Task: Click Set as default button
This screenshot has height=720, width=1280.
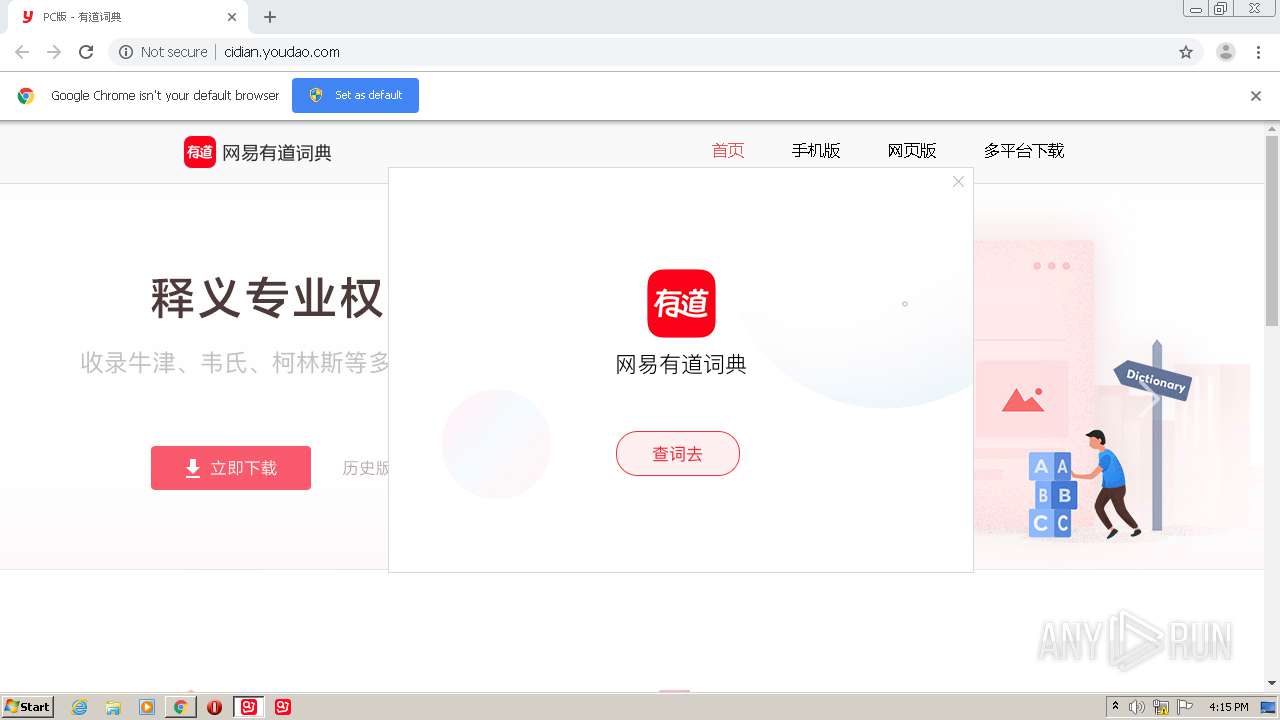Action: pos(355,95)
